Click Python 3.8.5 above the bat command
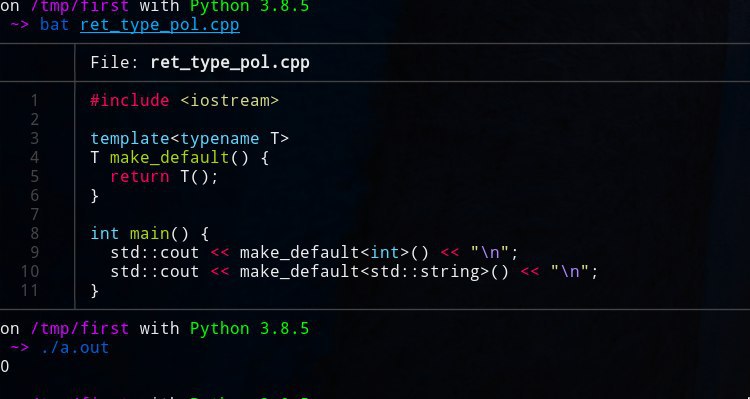 250,6
